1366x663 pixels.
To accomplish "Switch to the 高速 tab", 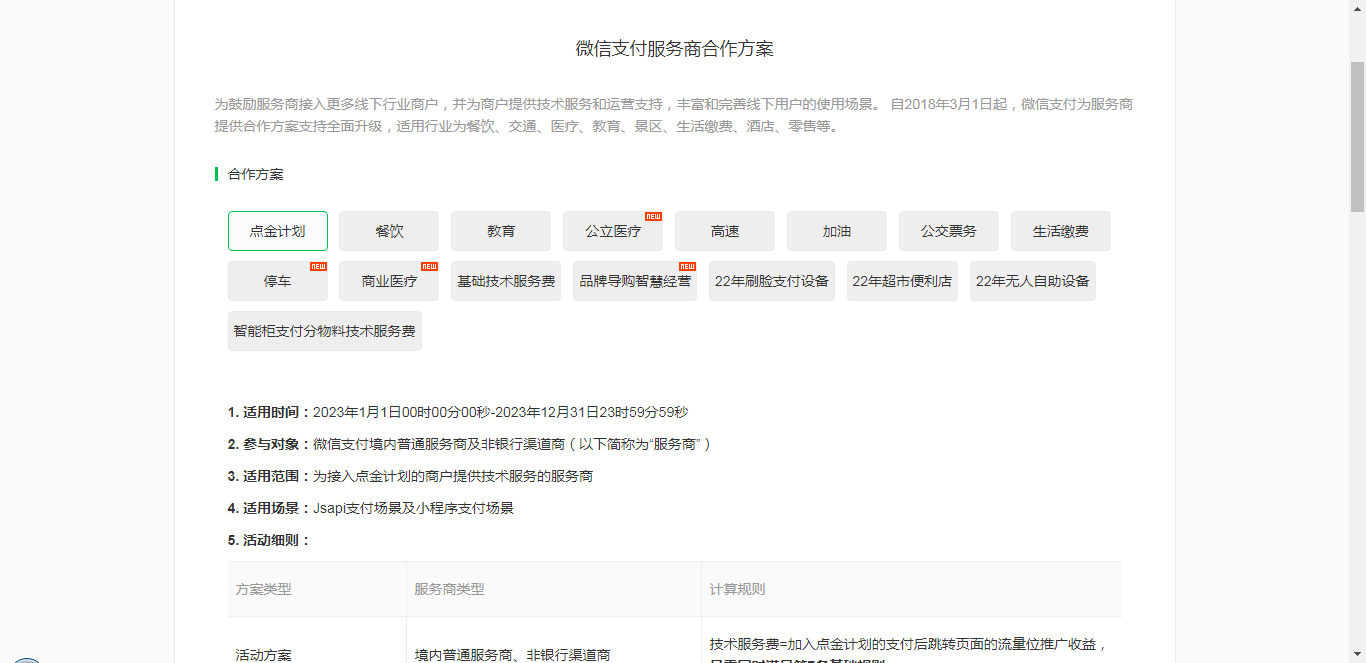I will point(725,231).
